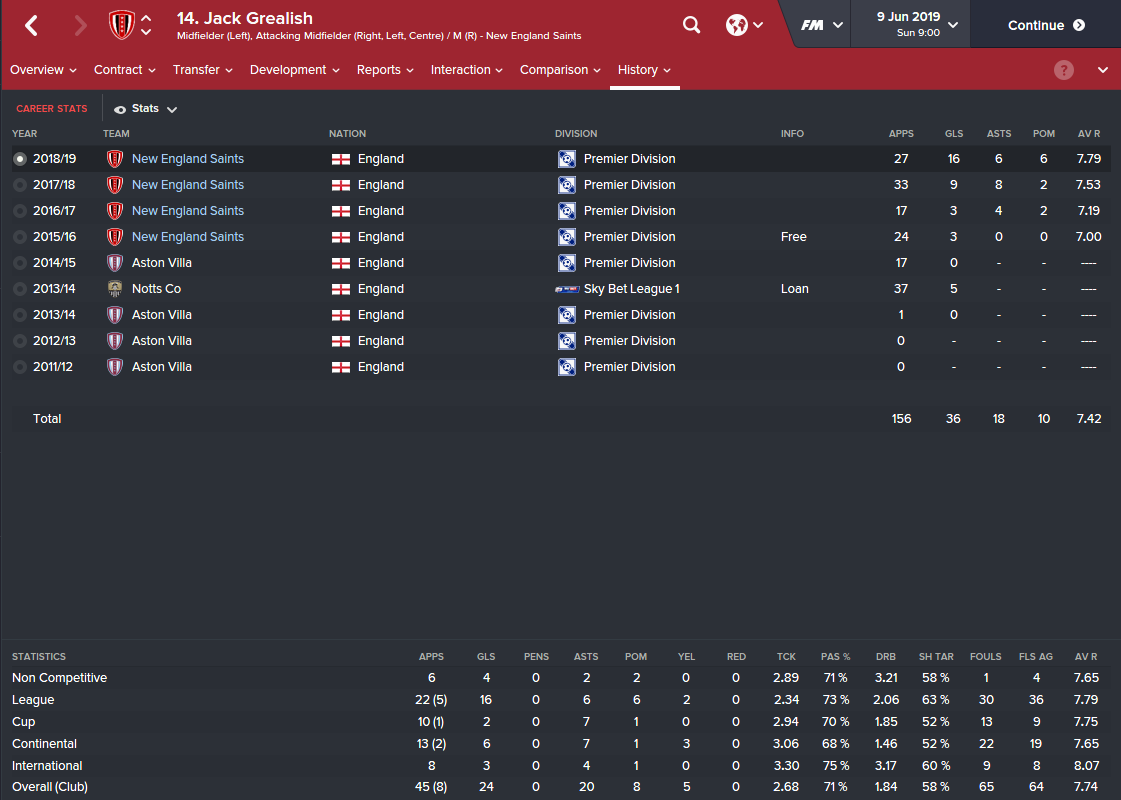Click the Notts Co club badge
This screenshot has height=800, width=1121.
[115, 289]
